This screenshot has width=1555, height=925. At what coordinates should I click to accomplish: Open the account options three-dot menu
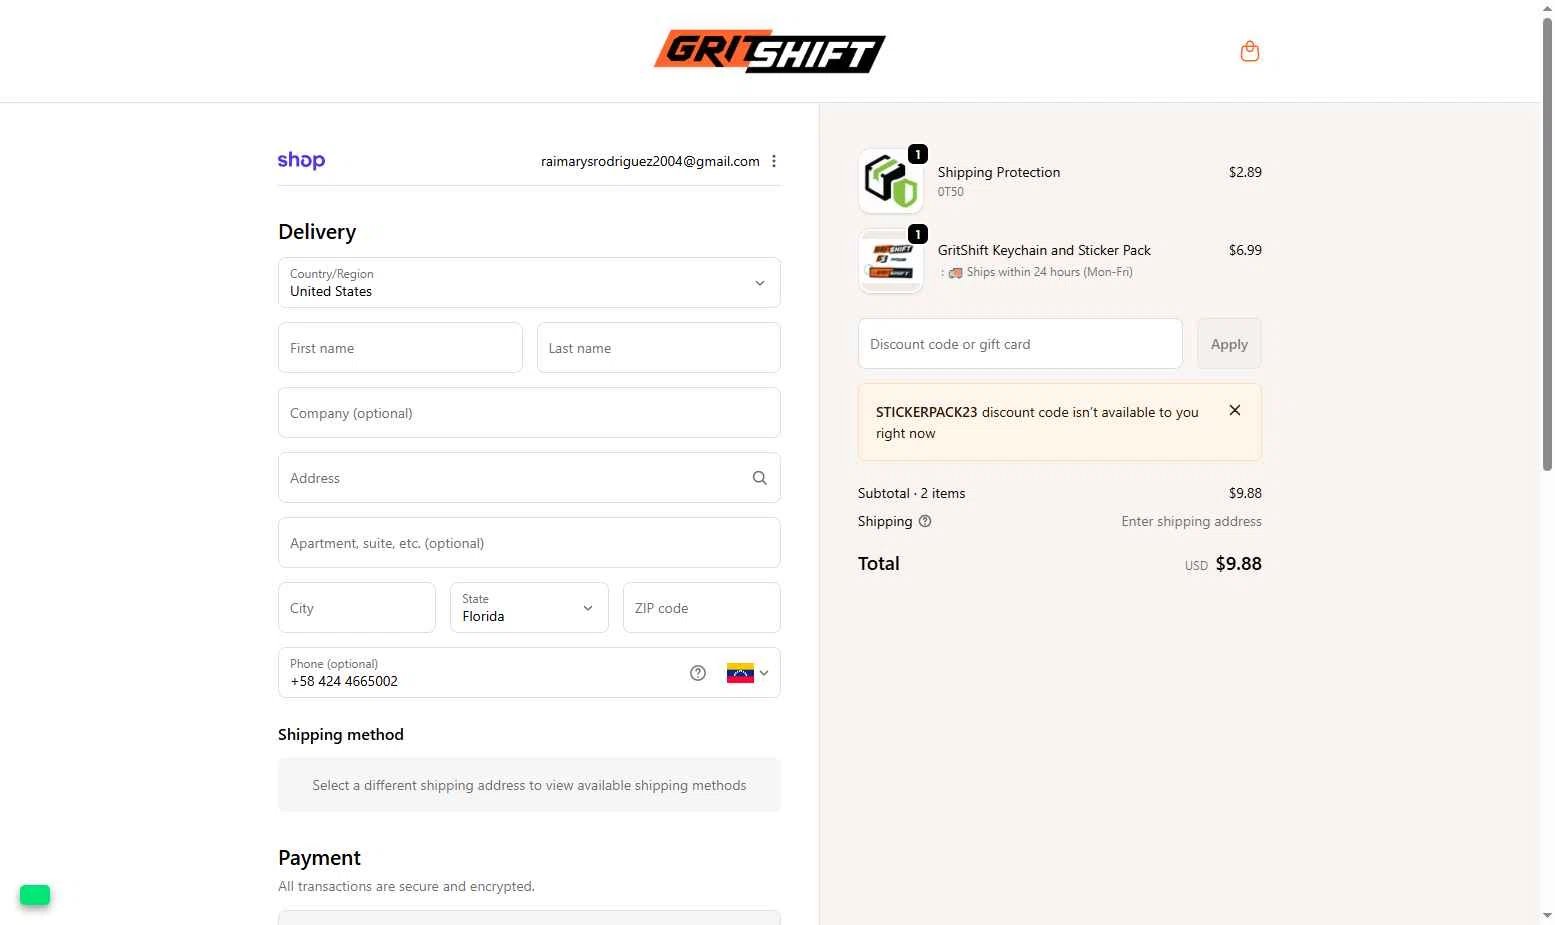click(x=774, y=161)
